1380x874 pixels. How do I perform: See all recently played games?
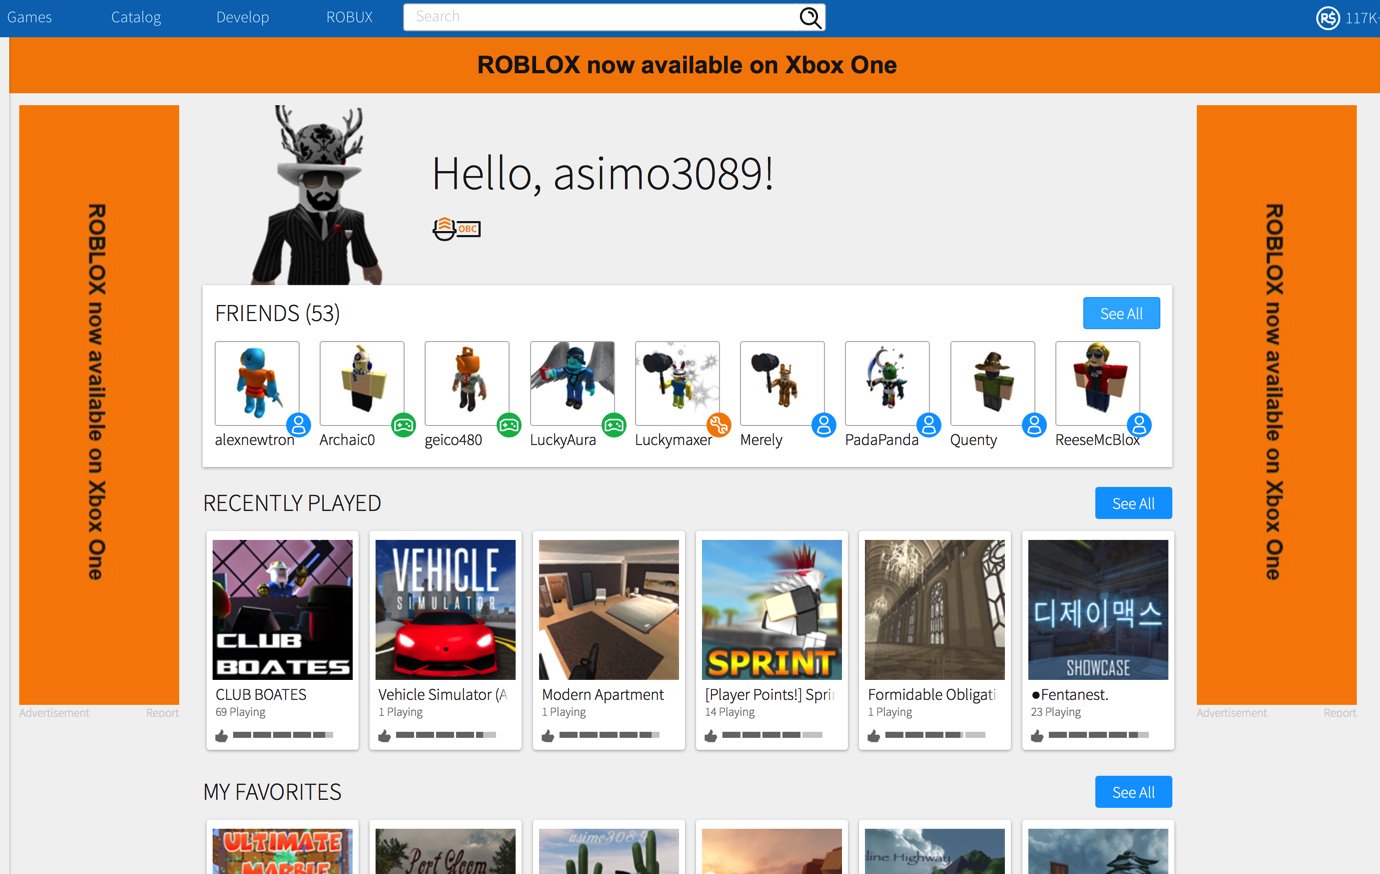(x=1133, y=503)
